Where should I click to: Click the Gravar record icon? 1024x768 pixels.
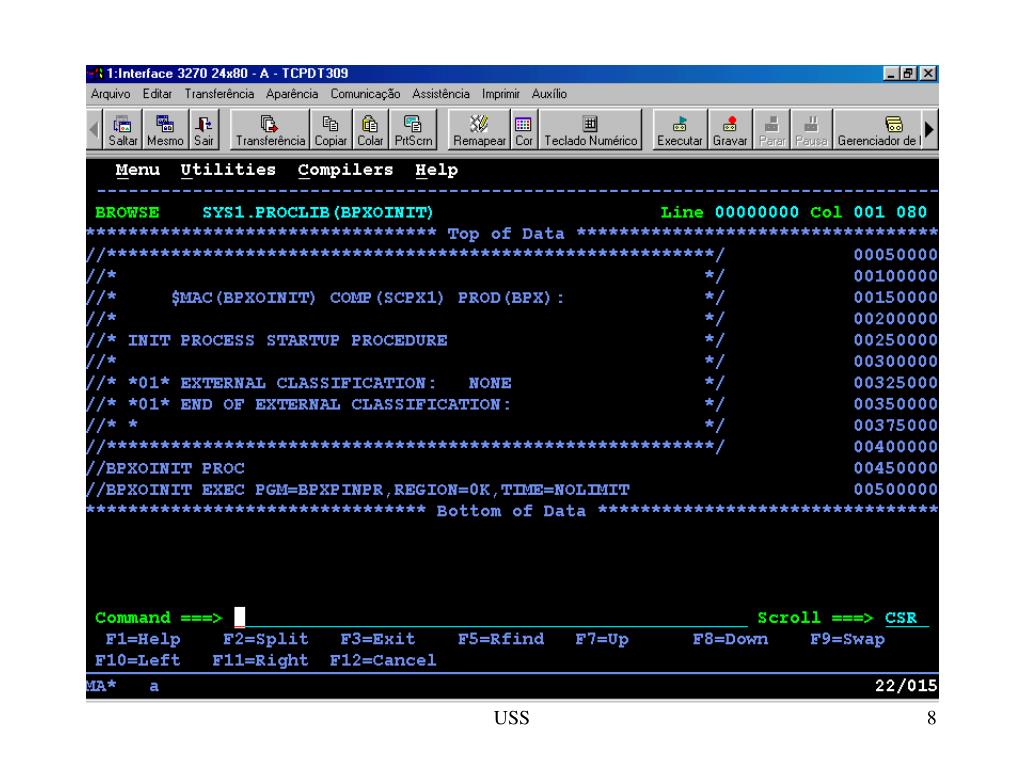click(x=729, y=130)
